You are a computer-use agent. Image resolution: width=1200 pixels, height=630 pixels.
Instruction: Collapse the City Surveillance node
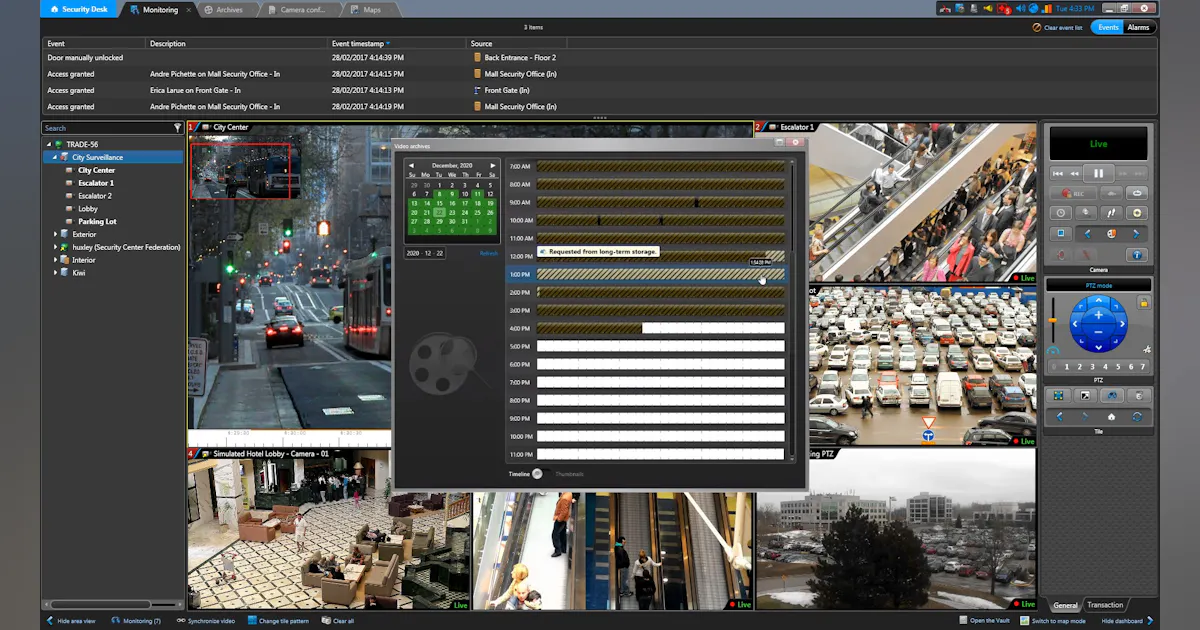pyautogui.click(x=55, y=157)
